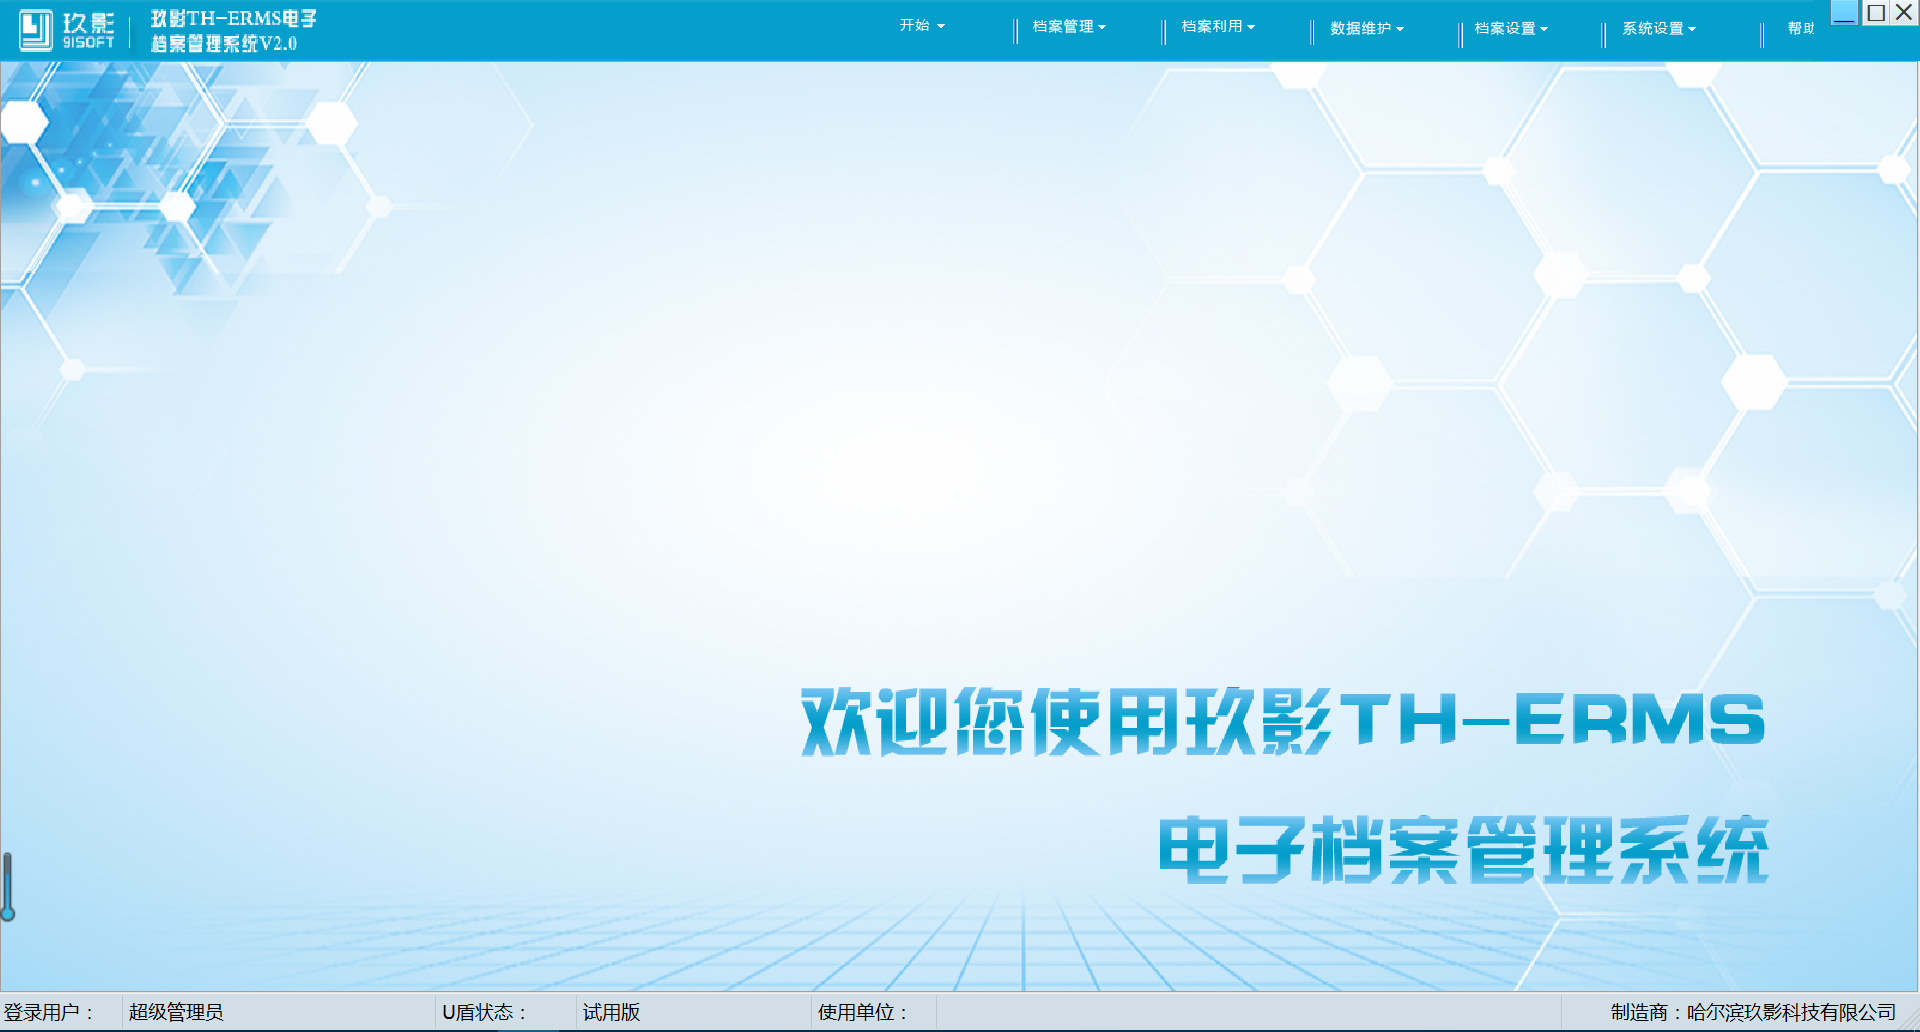Open the 档案利用 menu

coord(1217,27)
